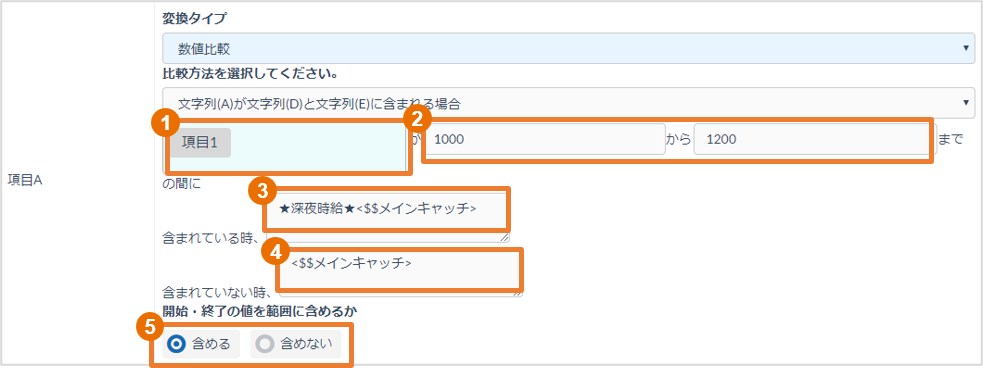Expand the 比較方法 comparison method dropdown
This screenshot has width=983, height=368.
pyautogui.click(x=568, y=103)
